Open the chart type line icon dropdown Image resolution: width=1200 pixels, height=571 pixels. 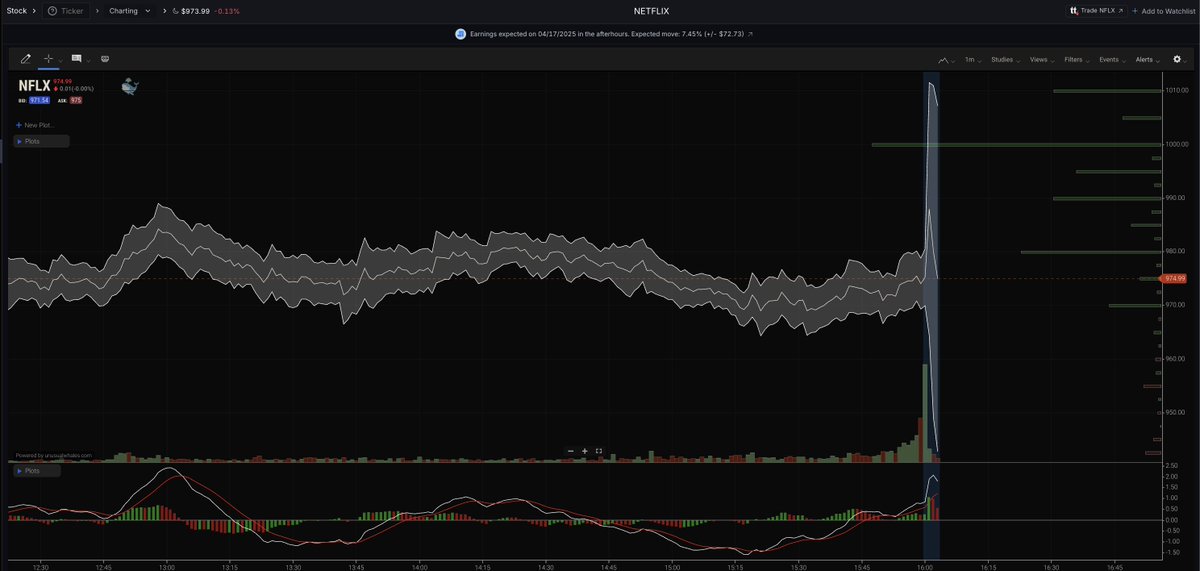pos(945,60)
